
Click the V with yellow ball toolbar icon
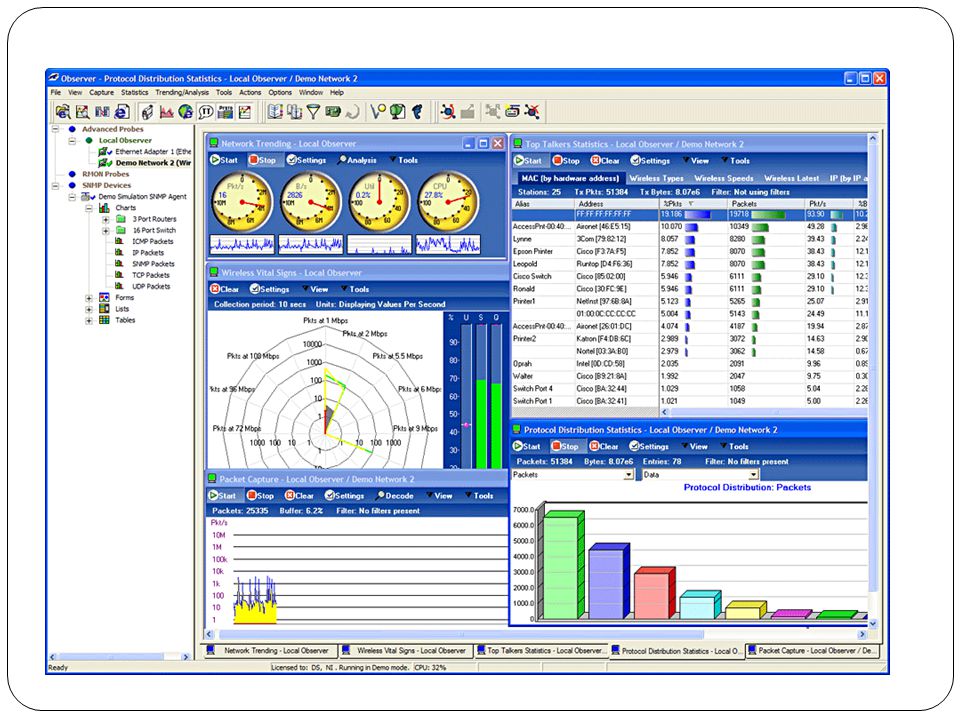point(378,111)
